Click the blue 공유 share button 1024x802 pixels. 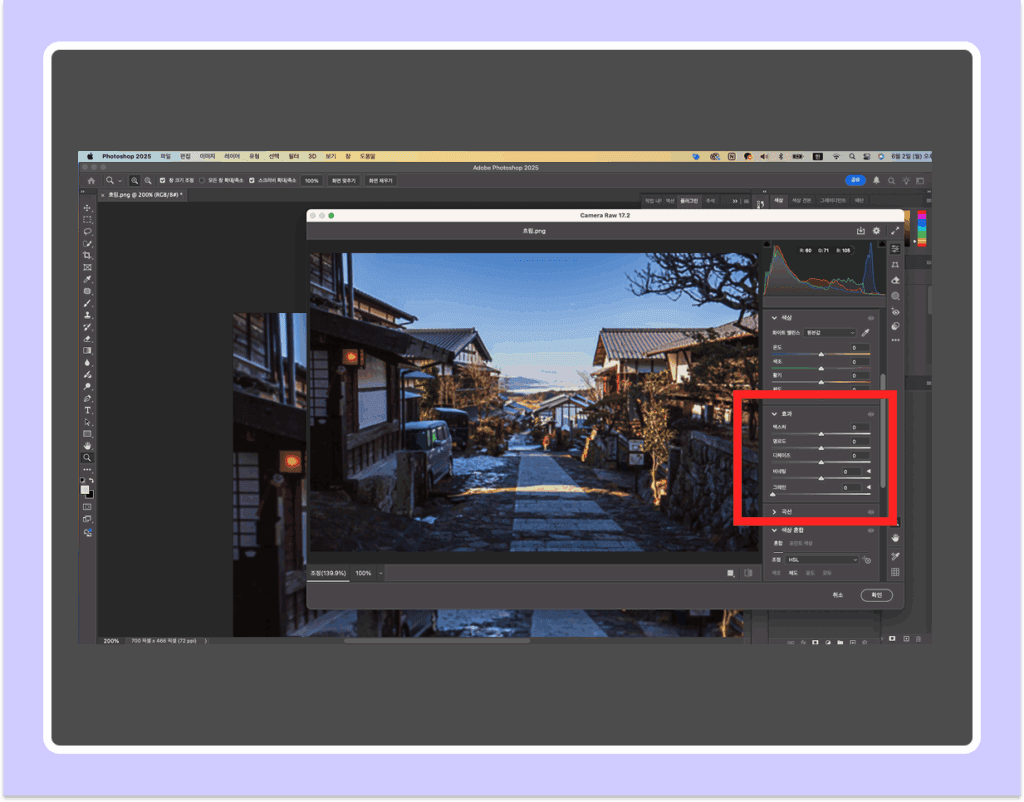(856, 180)
